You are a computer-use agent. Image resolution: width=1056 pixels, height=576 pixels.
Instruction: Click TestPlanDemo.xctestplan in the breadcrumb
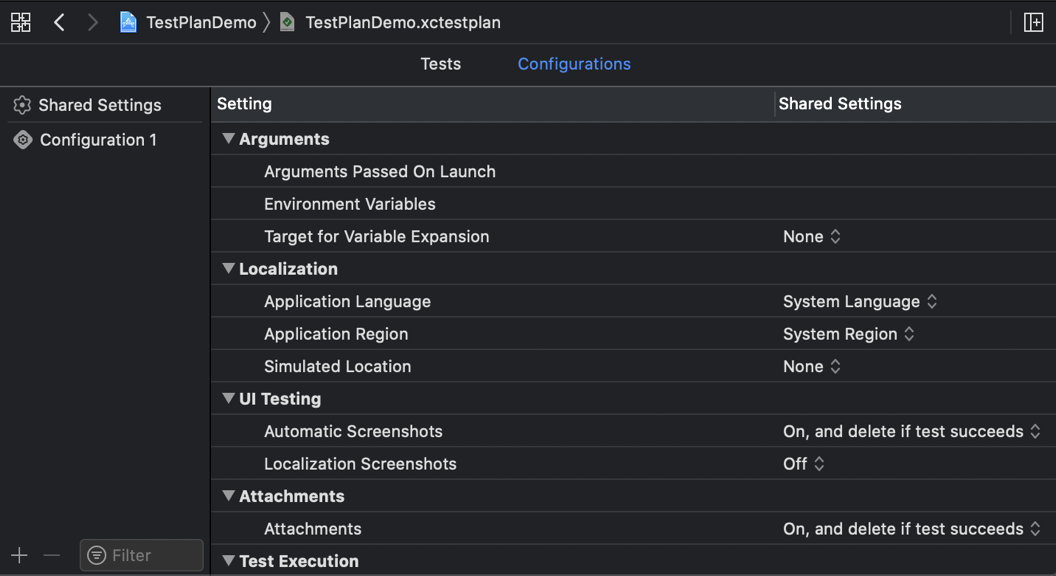coord(403,22)
